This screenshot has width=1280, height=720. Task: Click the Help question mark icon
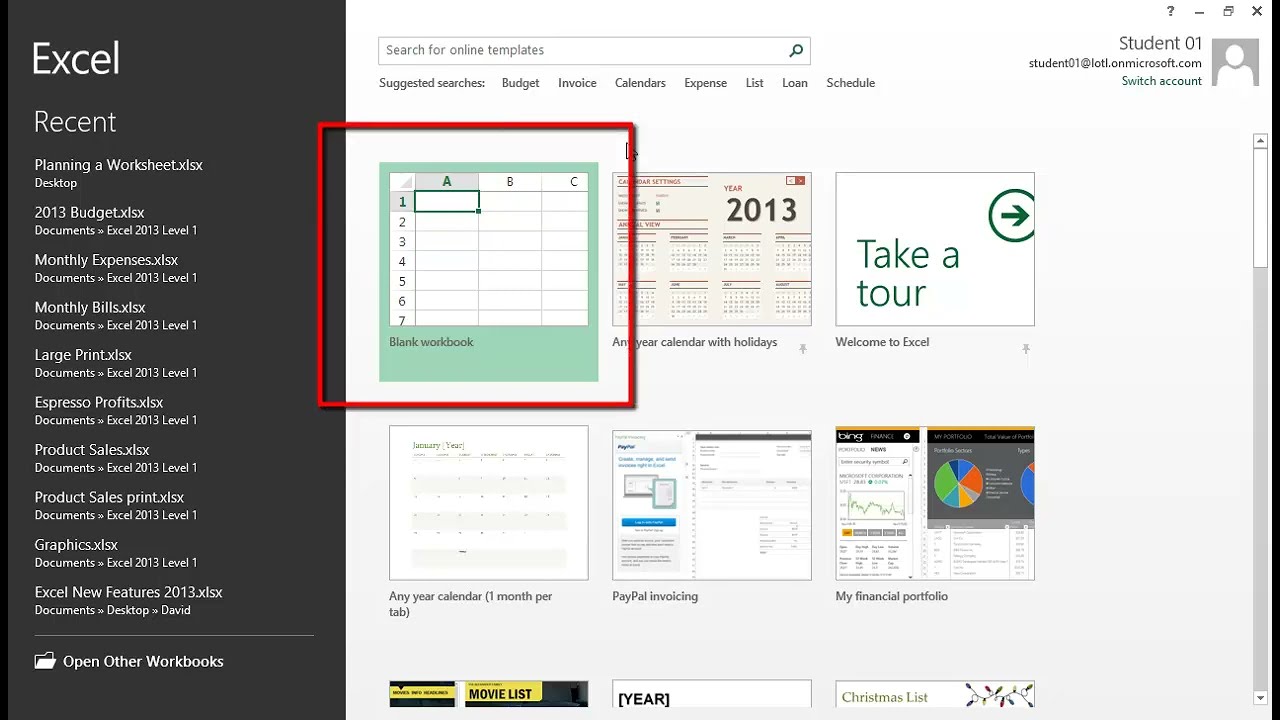click(1171, 11)
